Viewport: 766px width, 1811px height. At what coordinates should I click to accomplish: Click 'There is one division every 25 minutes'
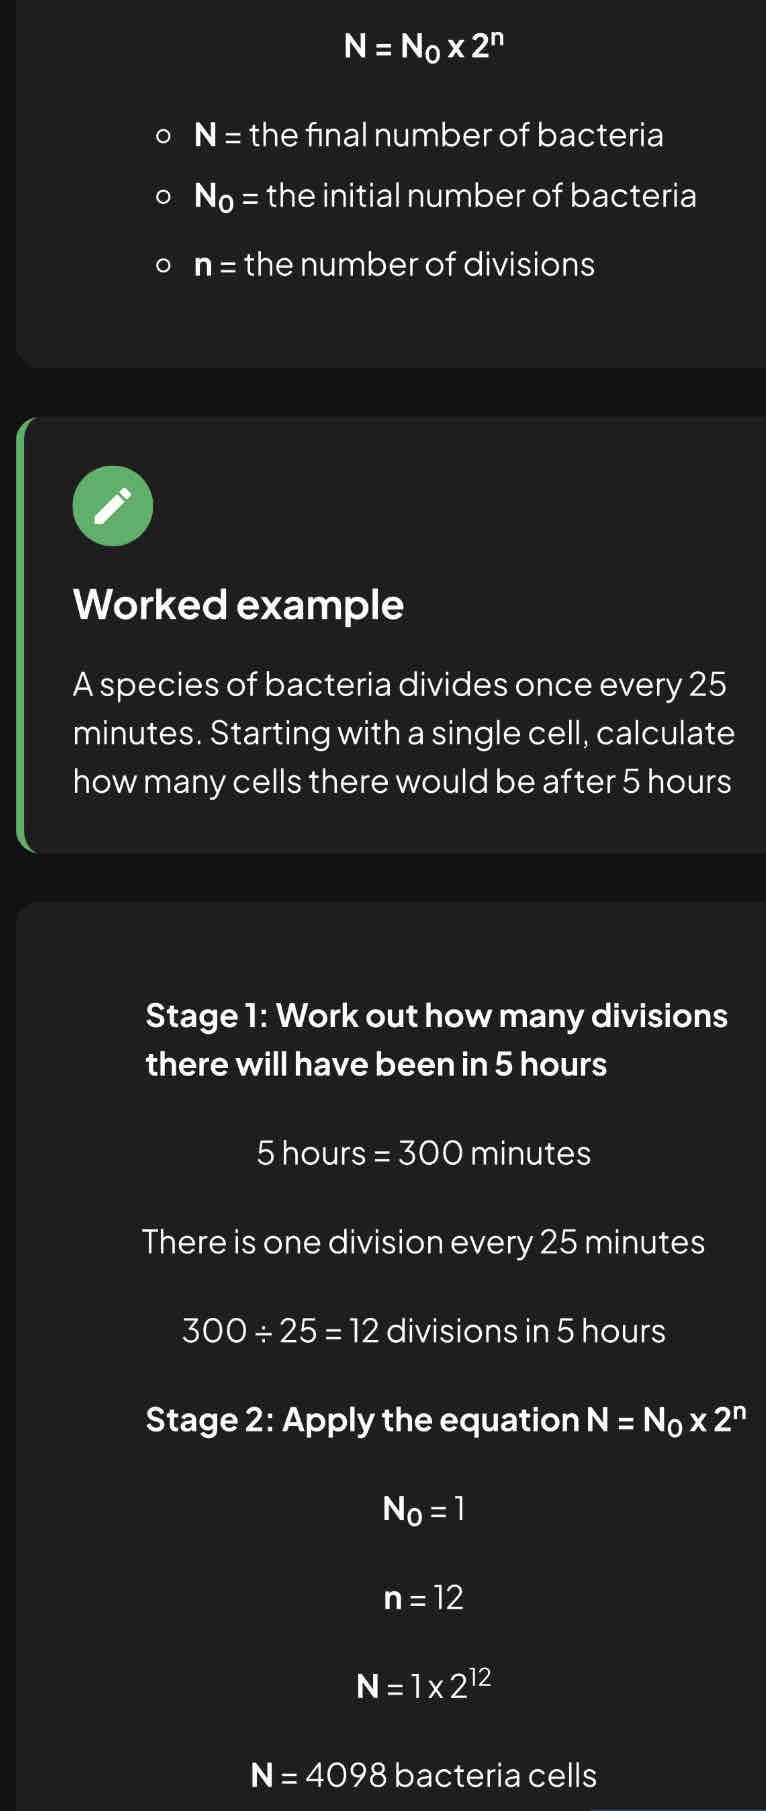tap(424, 1242)
